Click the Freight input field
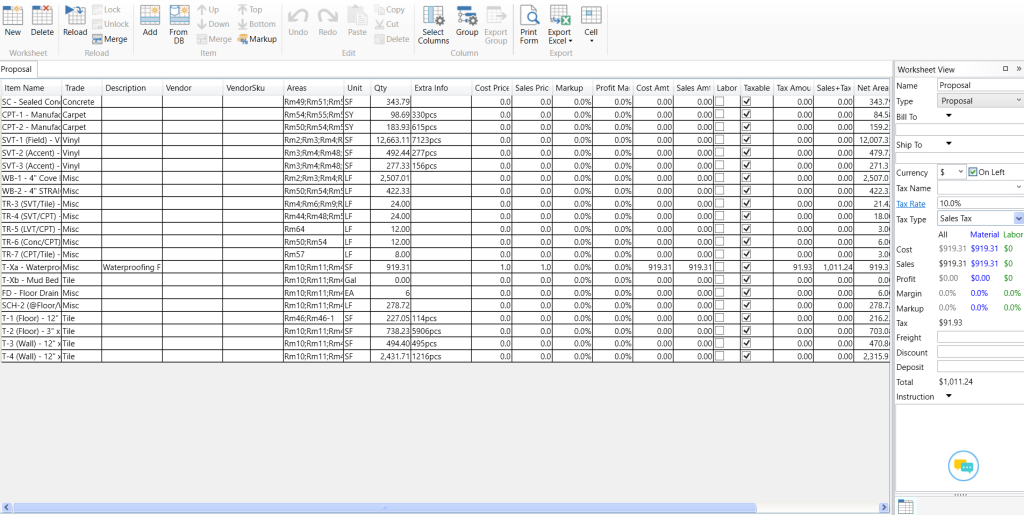1024x515 pixels. 979,338
